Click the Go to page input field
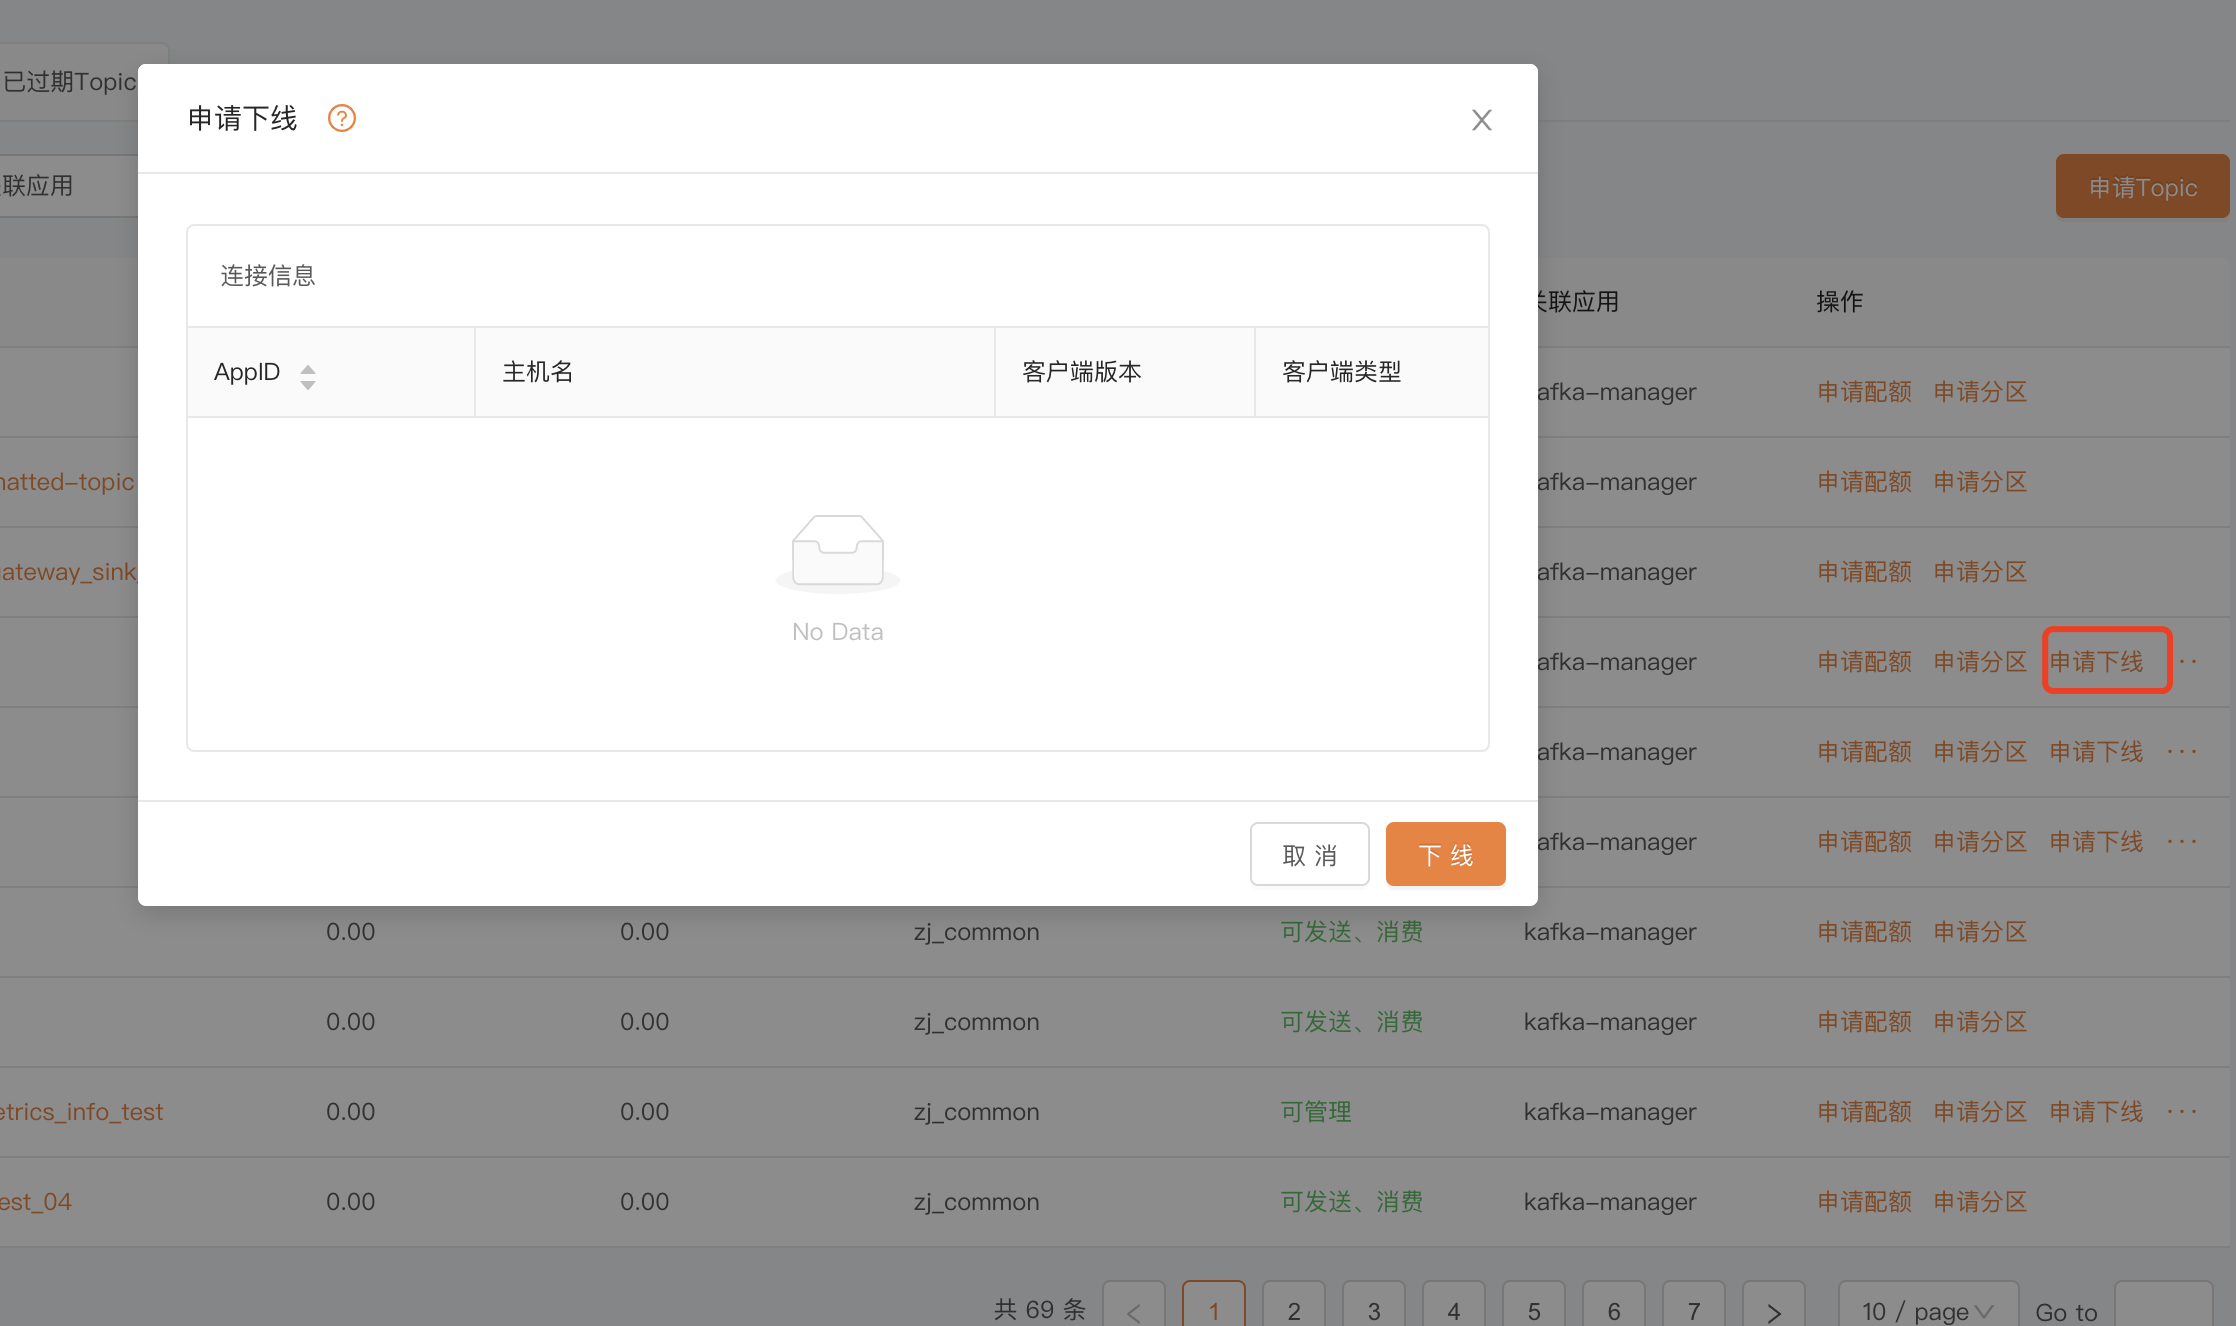The height and width of the screenshot is (1326, 2236). coord(2163,1310)
